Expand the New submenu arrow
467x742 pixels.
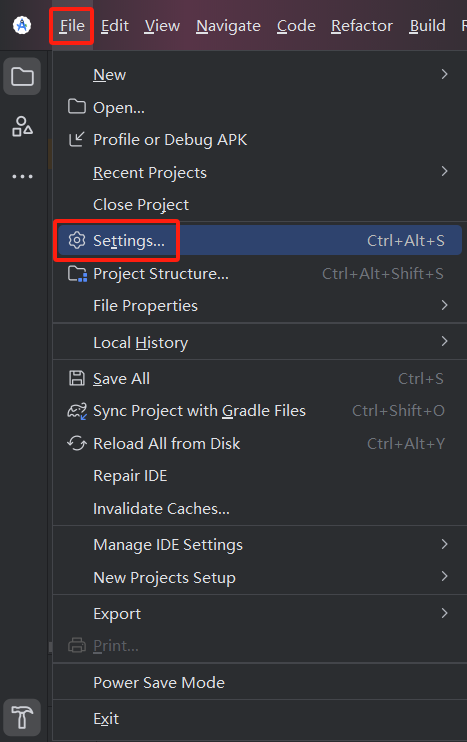tap(444, 74)
